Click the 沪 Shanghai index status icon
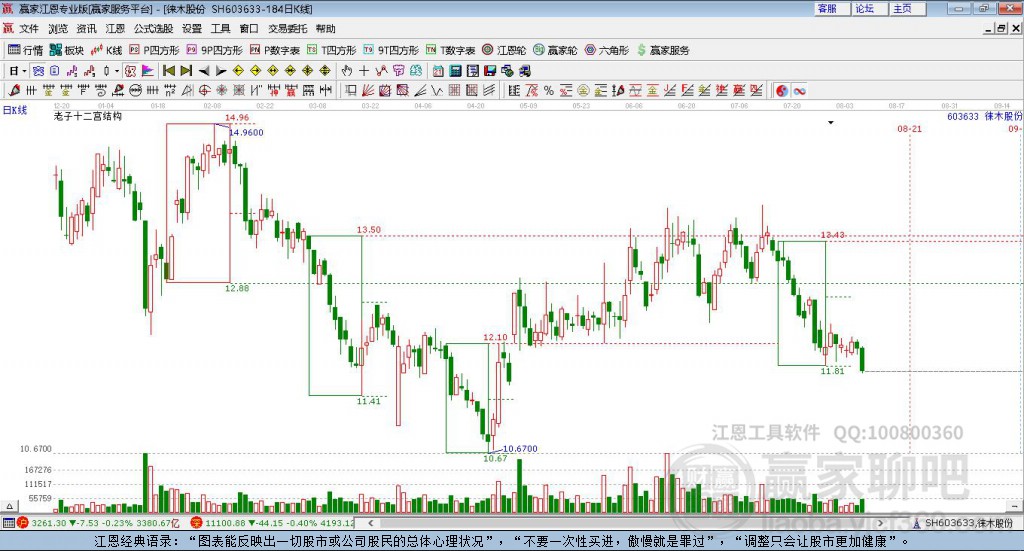The image size is (1024, 551). pos(22,523)
